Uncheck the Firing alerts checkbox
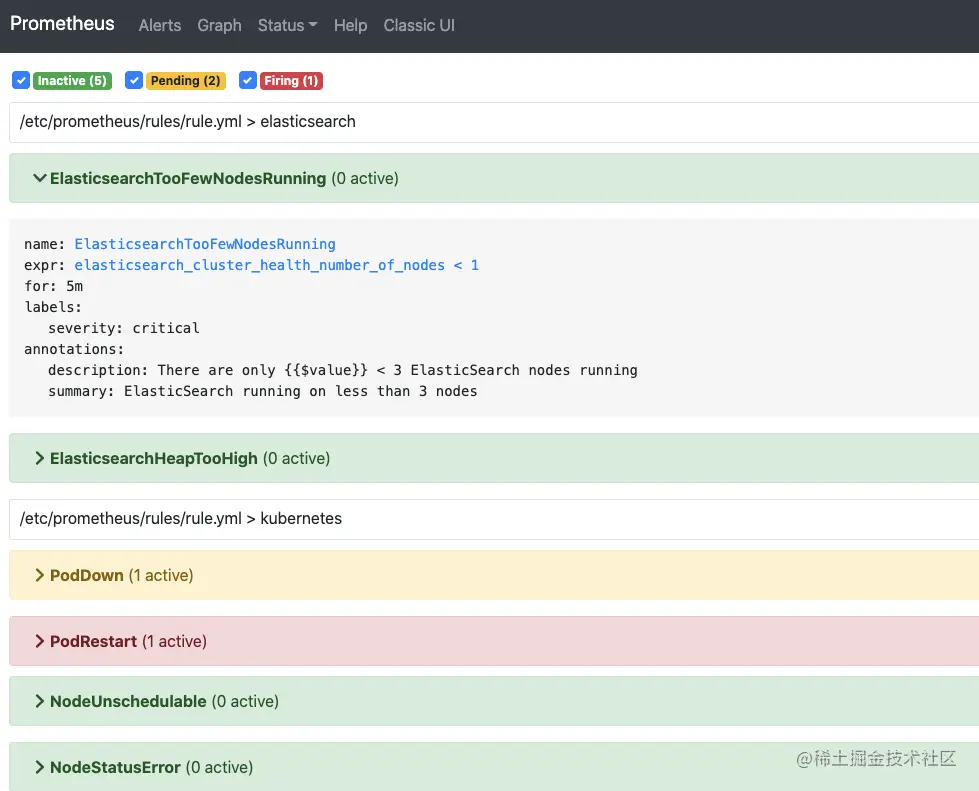This screenshot has height=791, width=979. 248,81
